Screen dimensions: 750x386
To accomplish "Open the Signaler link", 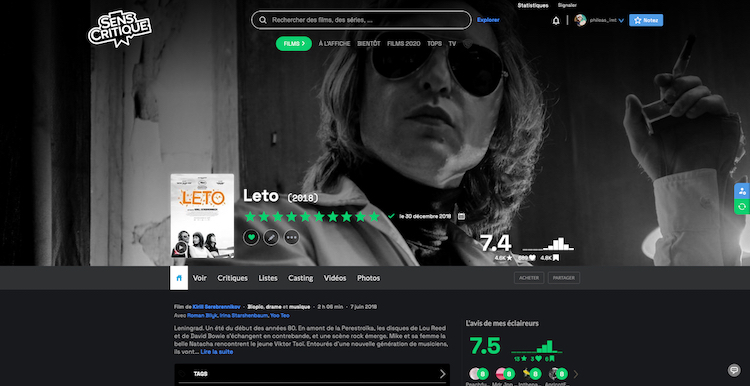I will pyautogui.click(x=567, y=5).
